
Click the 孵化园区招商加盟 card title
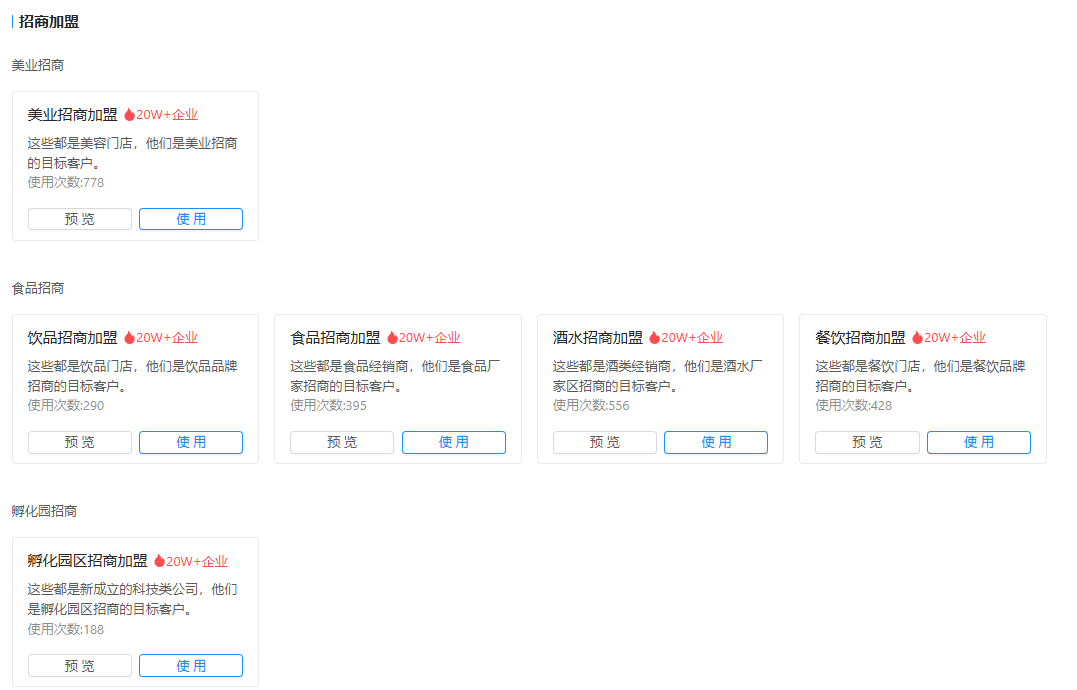pyautogui.click(x=88, y=561)
